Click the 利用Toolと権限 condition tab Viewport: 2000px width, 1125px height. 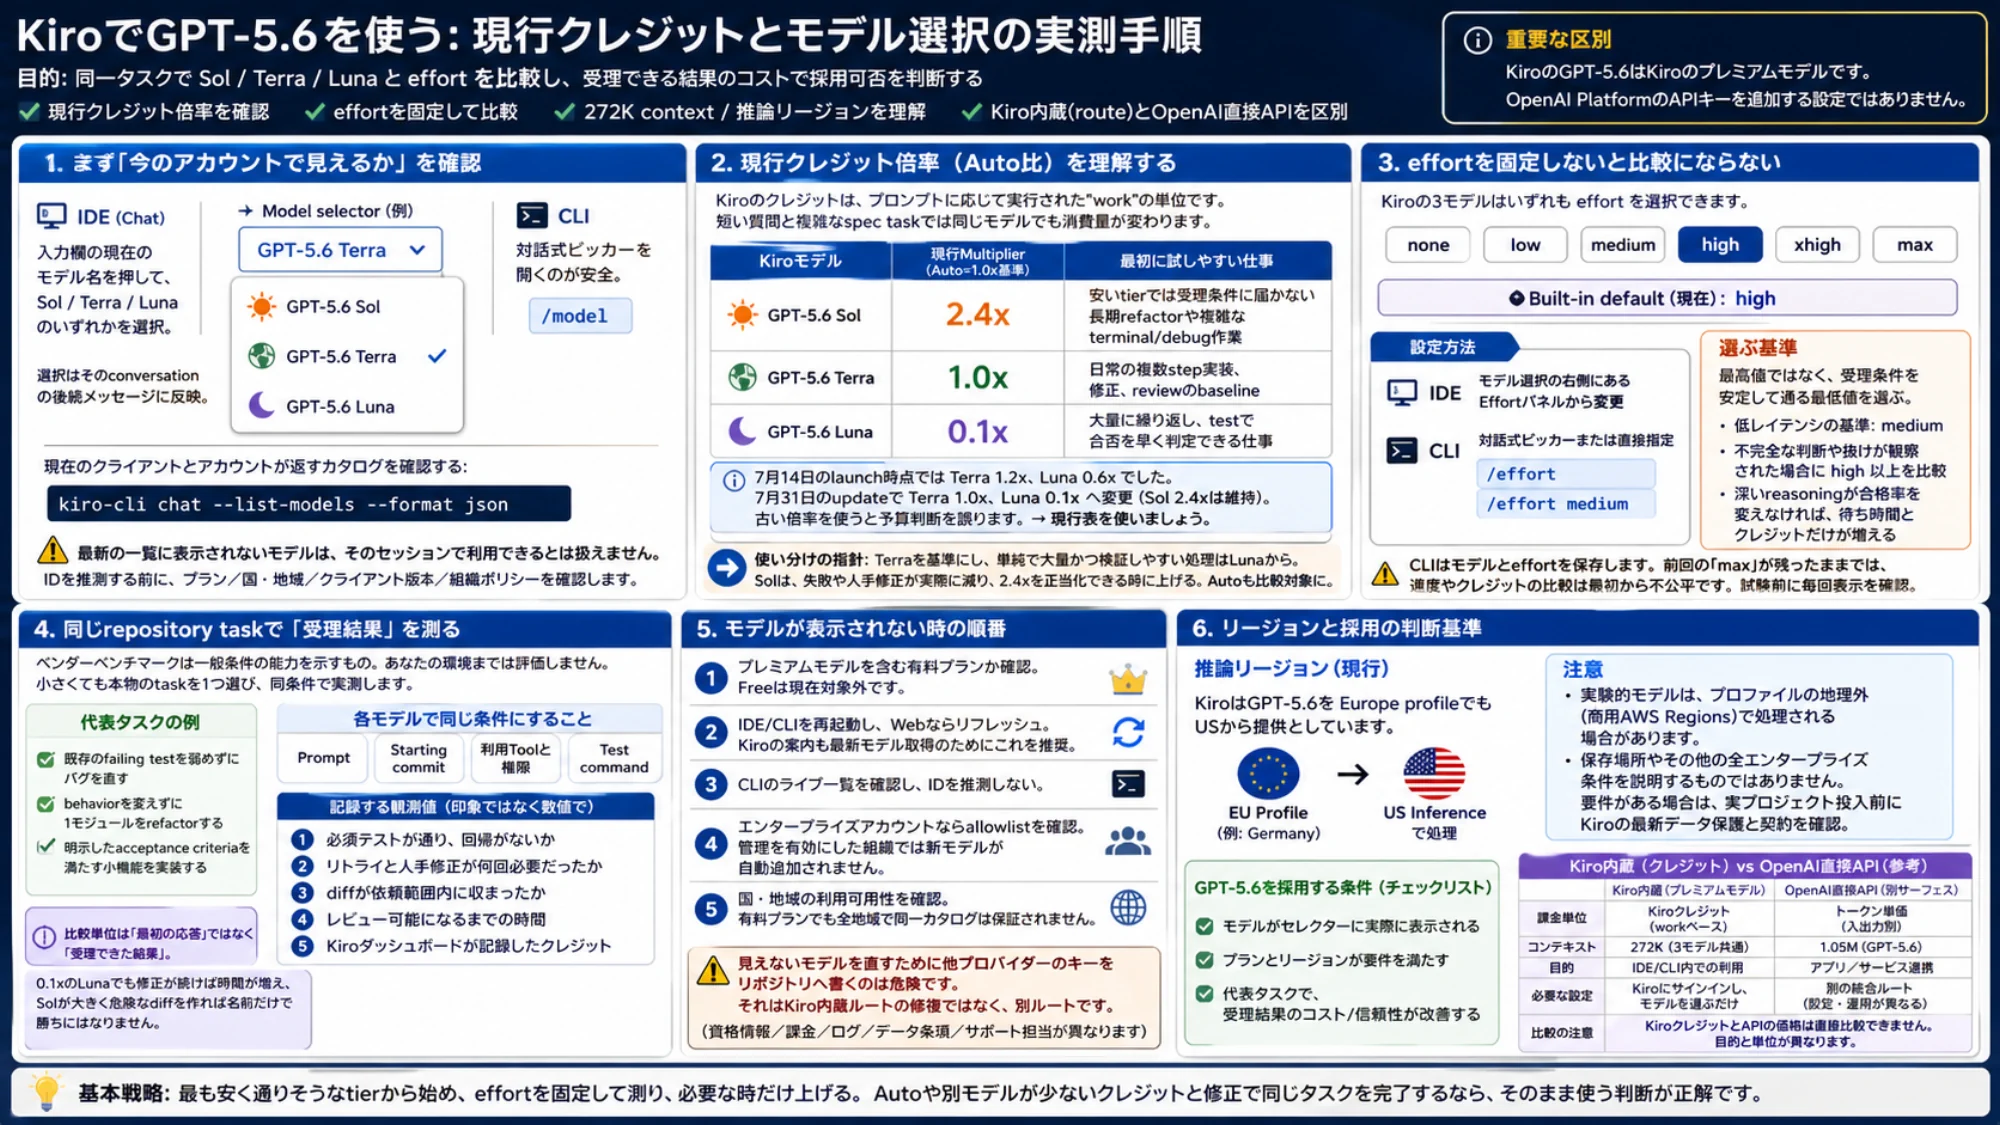tap(515, 758)
